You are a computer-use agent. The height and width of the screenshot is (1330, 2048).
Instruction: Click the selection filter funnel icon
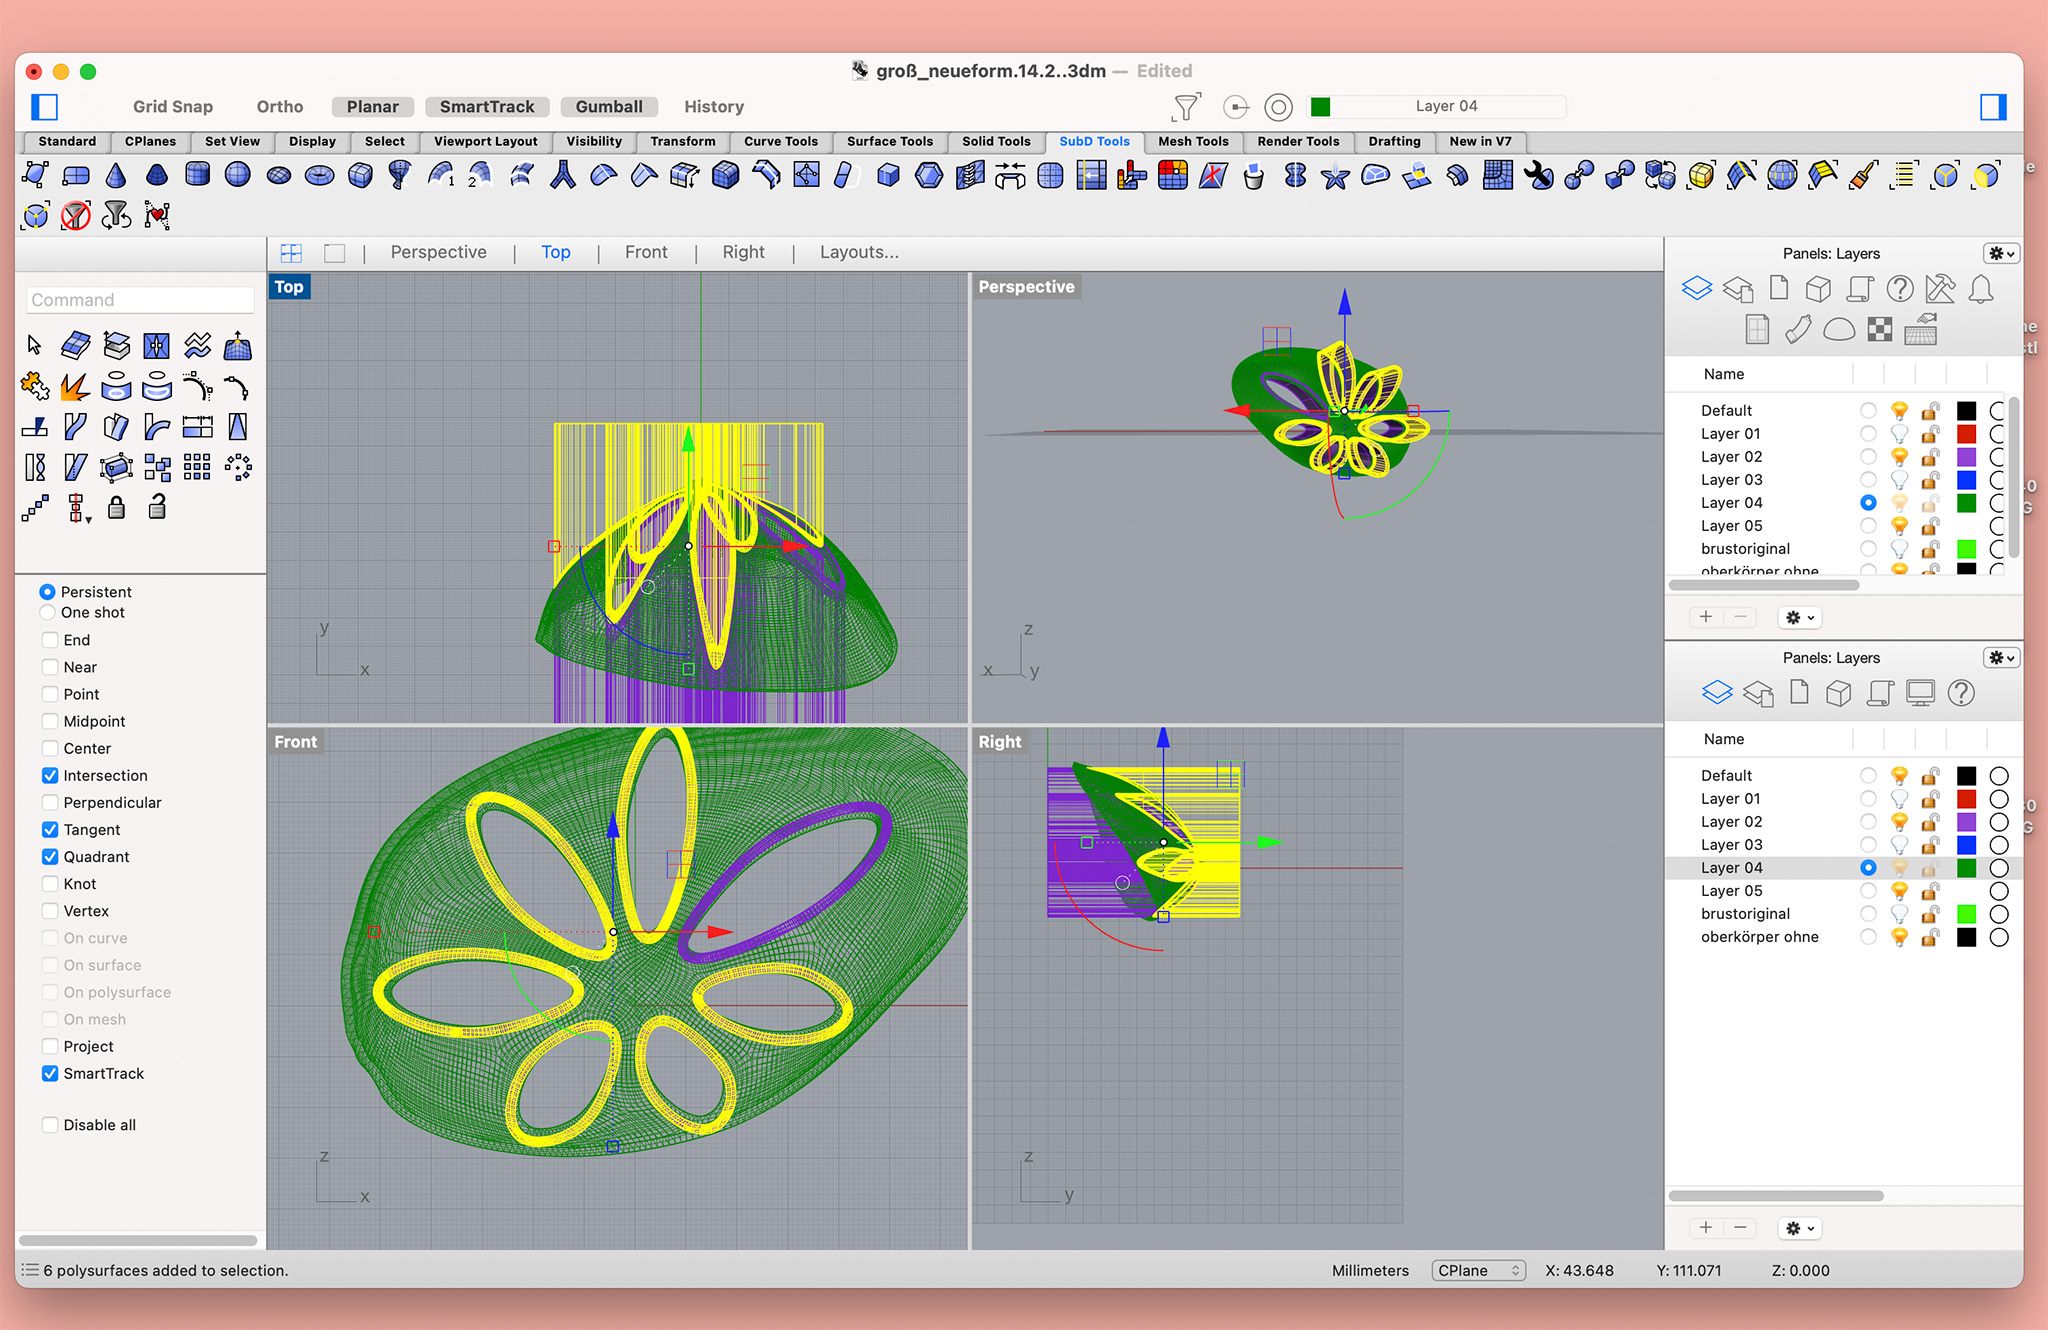tap(1185, 107)
